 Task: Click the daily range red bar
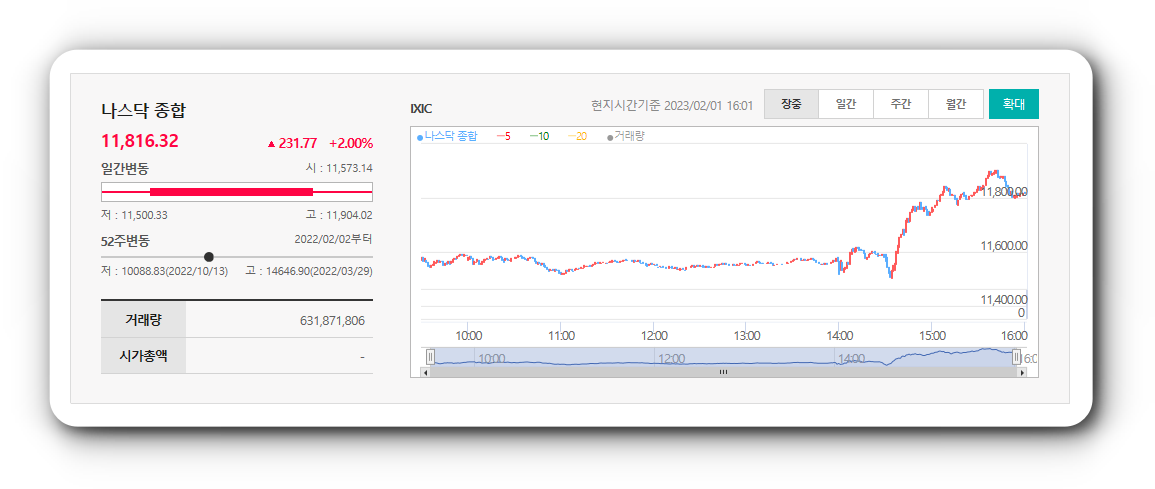coord(231,191)
